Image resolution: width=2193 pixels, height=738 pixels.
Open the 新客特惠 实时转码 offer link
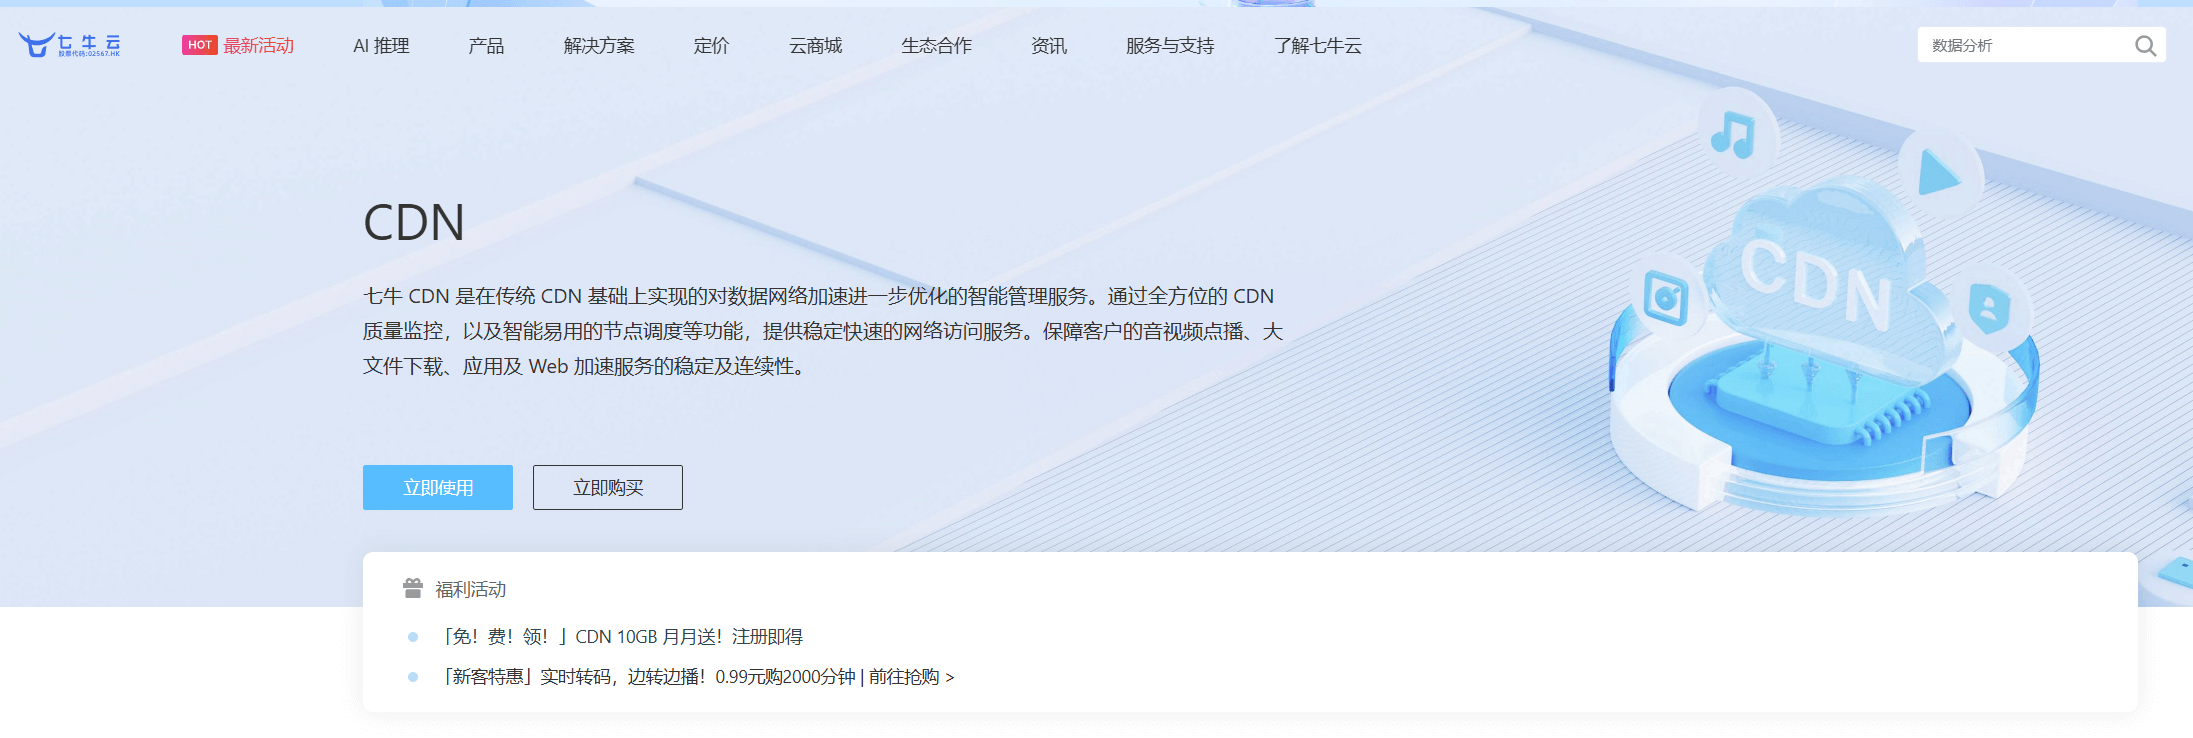(x=698, y=677)
